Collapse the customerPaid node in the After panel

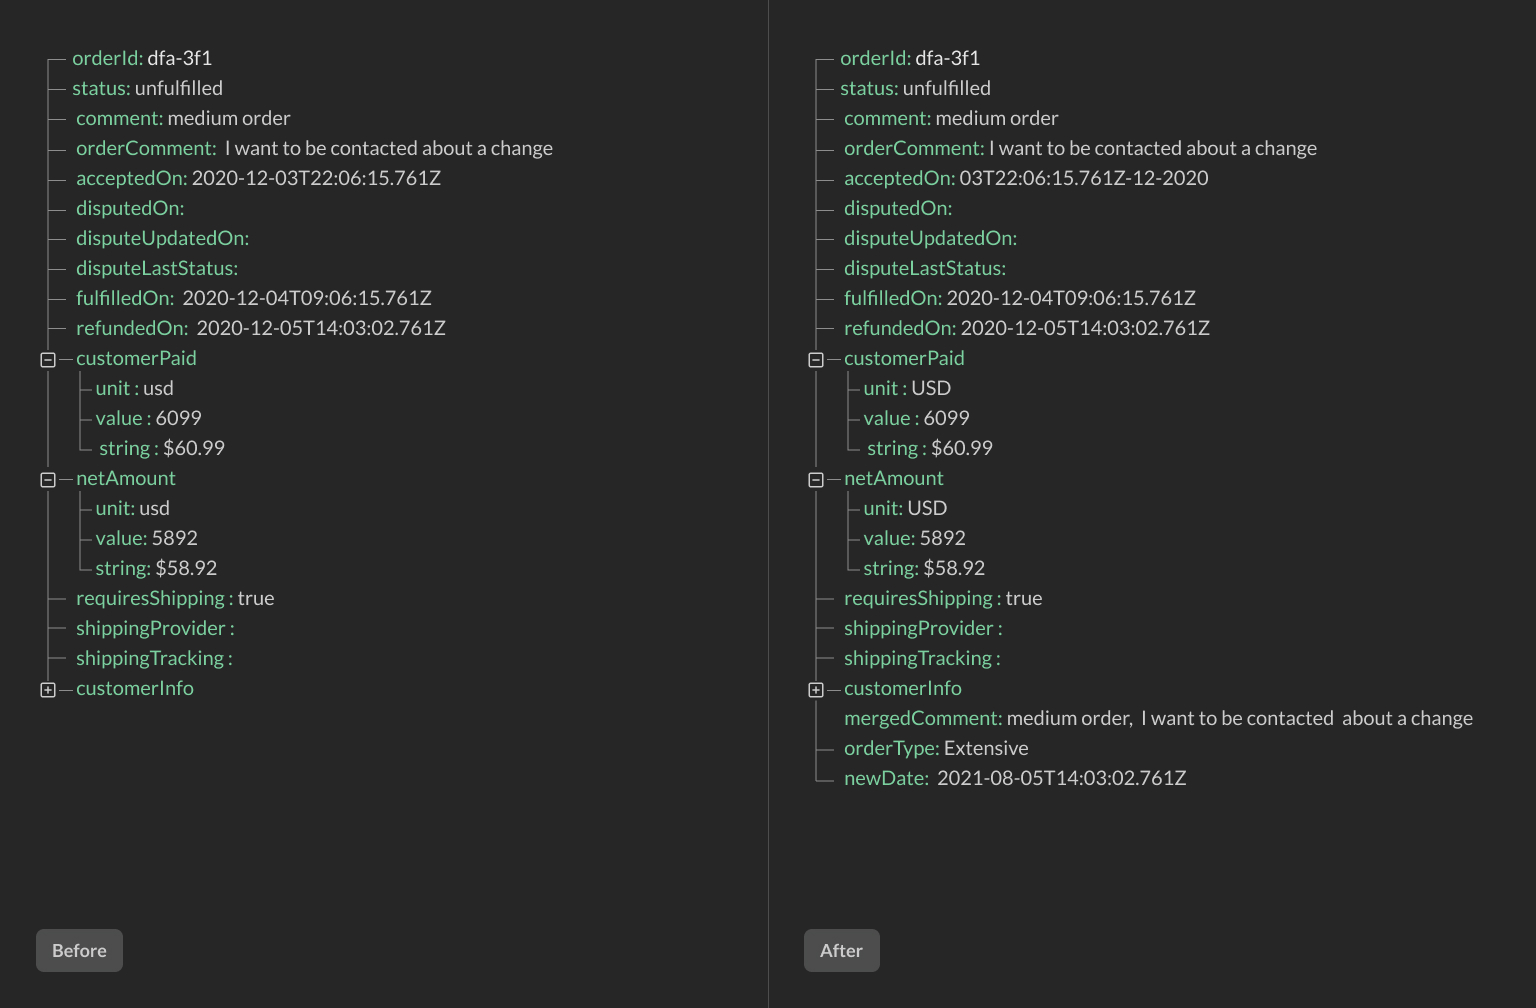tap(815, 359)
